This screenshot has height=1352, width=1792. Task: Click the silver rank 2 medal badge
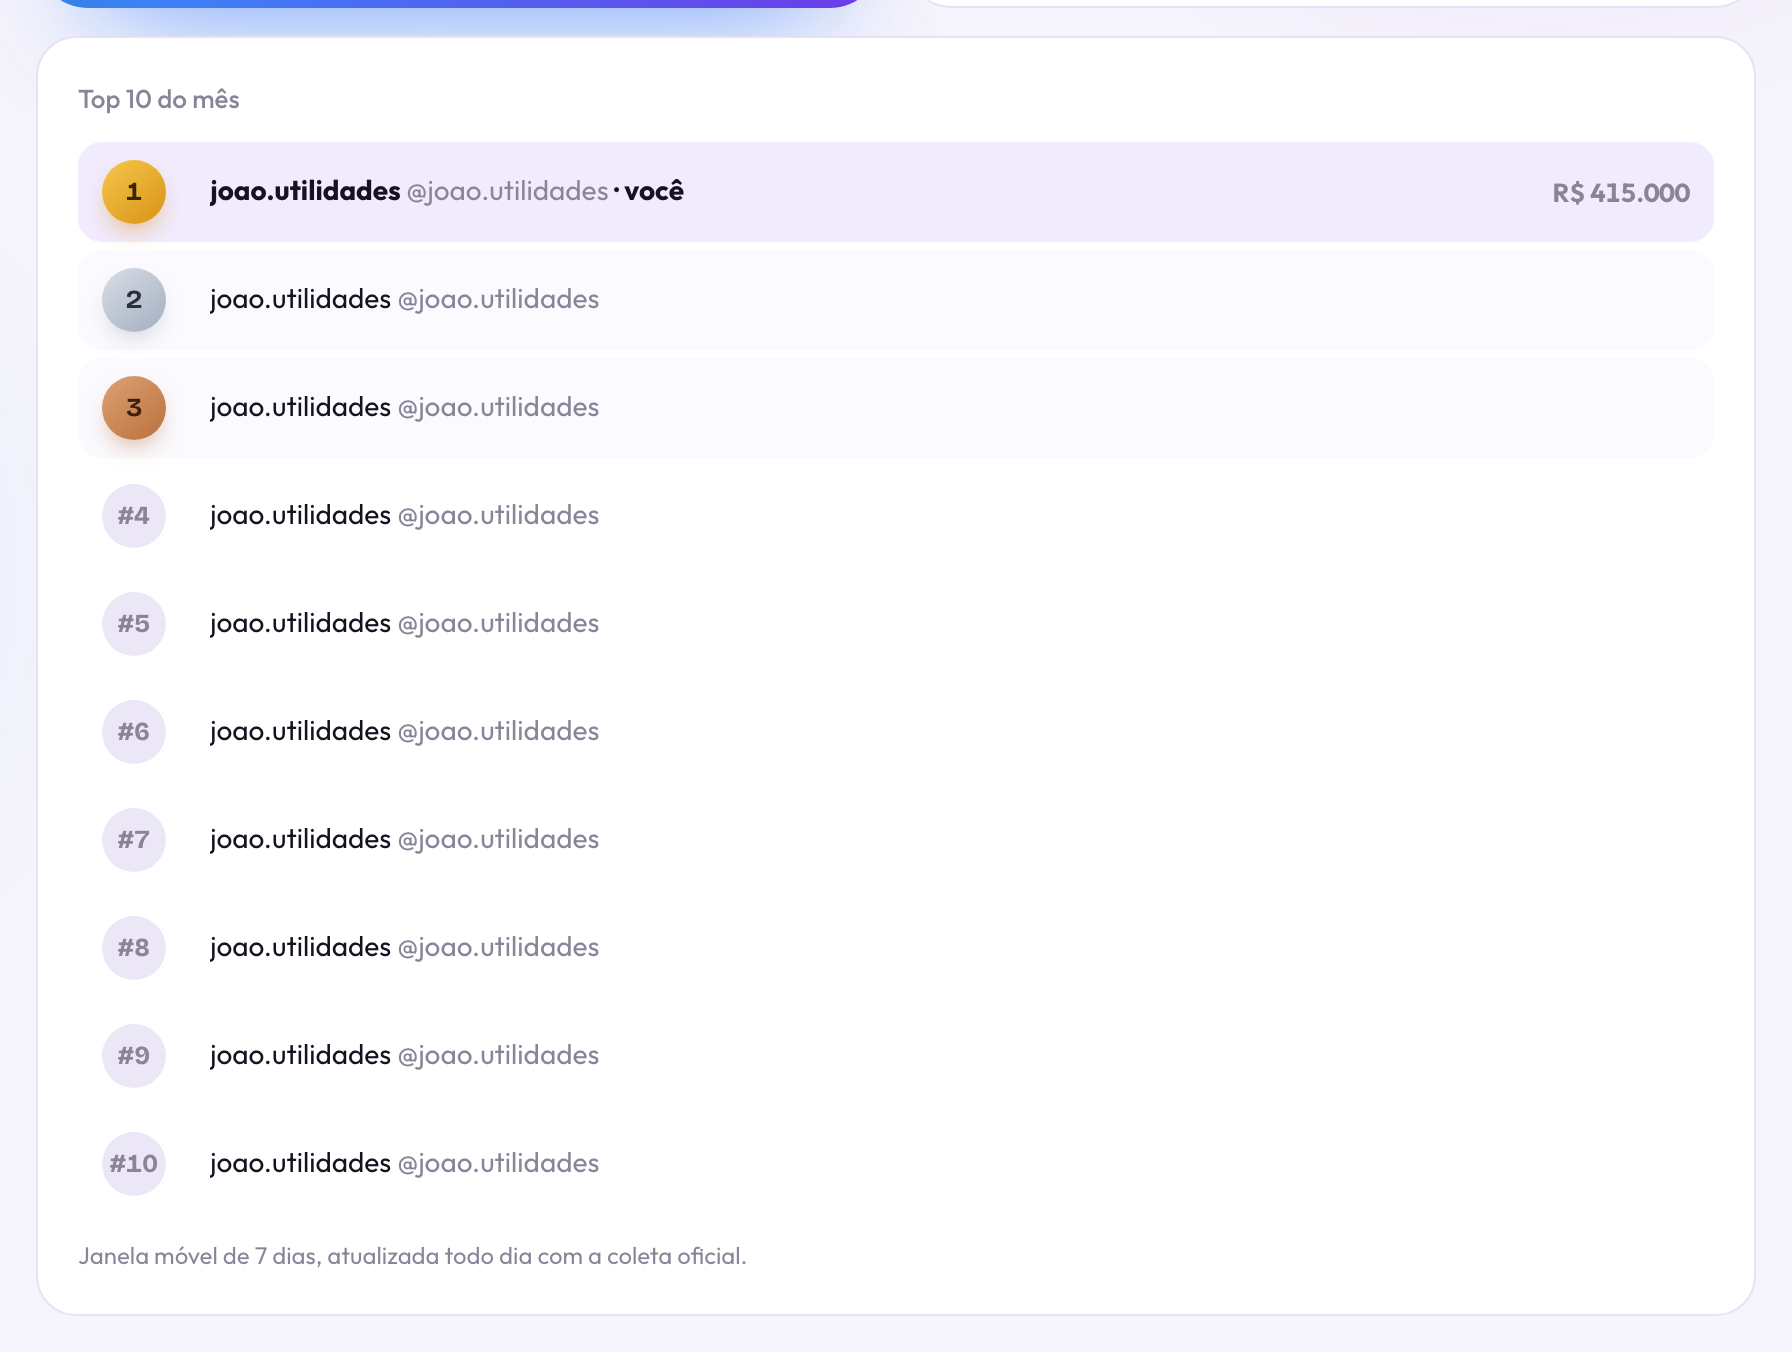click(x=134, y=300)
